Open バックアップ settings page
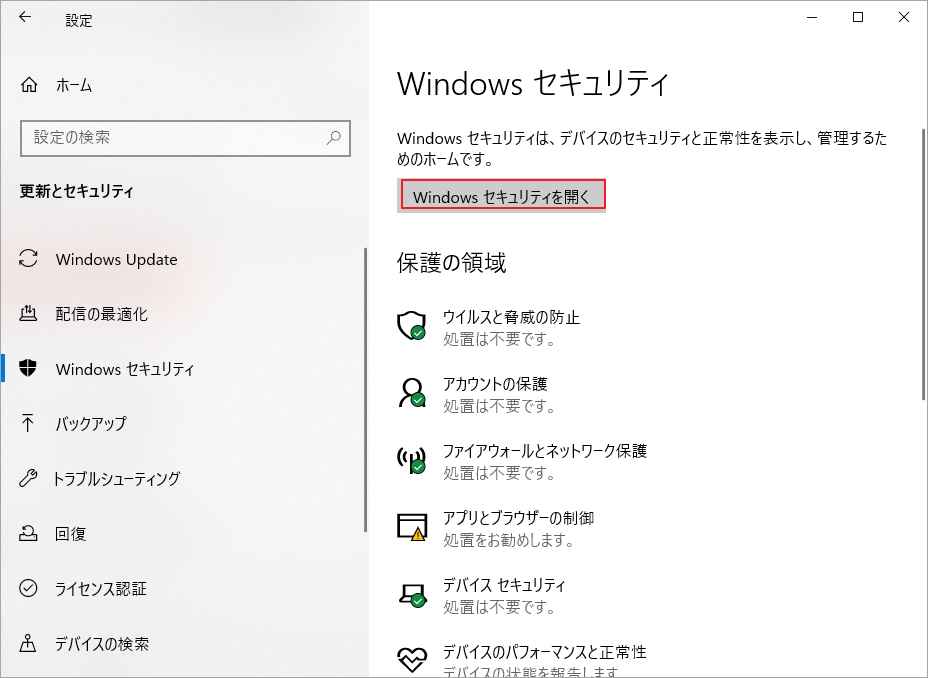 91,424
